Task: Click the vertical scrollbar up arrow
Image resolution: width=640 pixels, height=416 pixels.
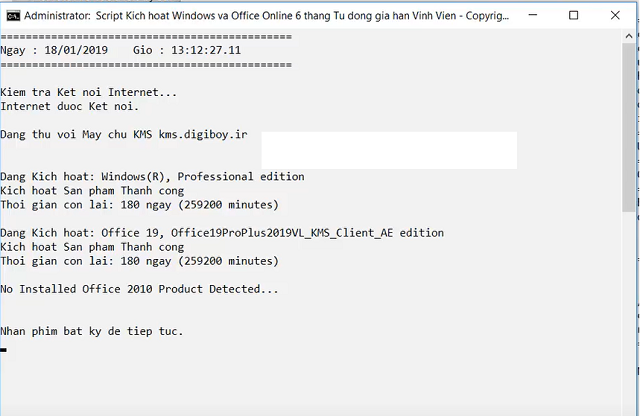Action: (x=629, y=37)
